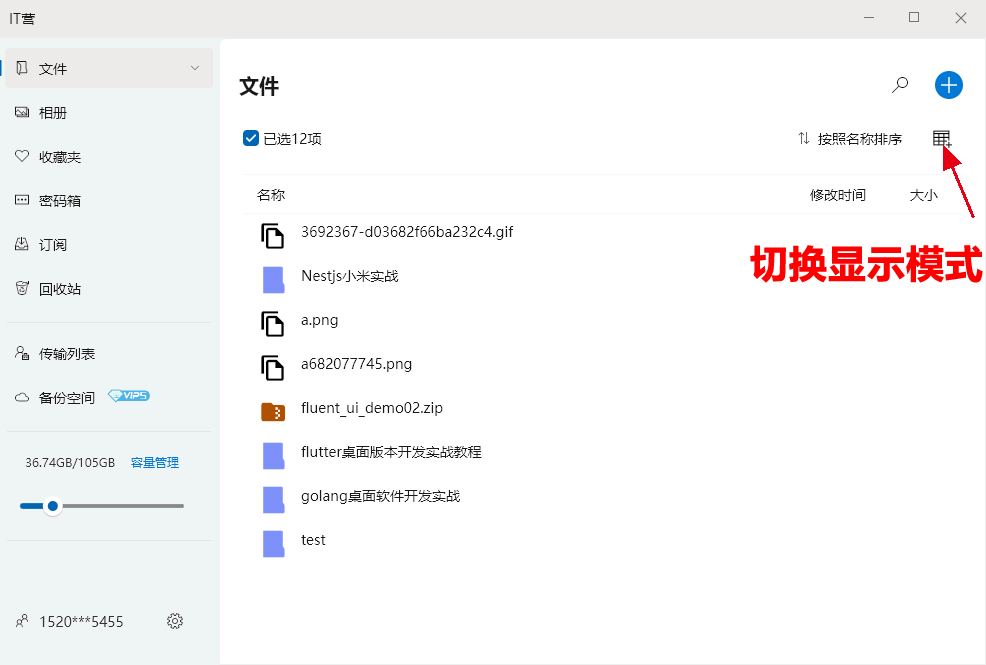Click the gray track of the capacity slider

point(123,505)
